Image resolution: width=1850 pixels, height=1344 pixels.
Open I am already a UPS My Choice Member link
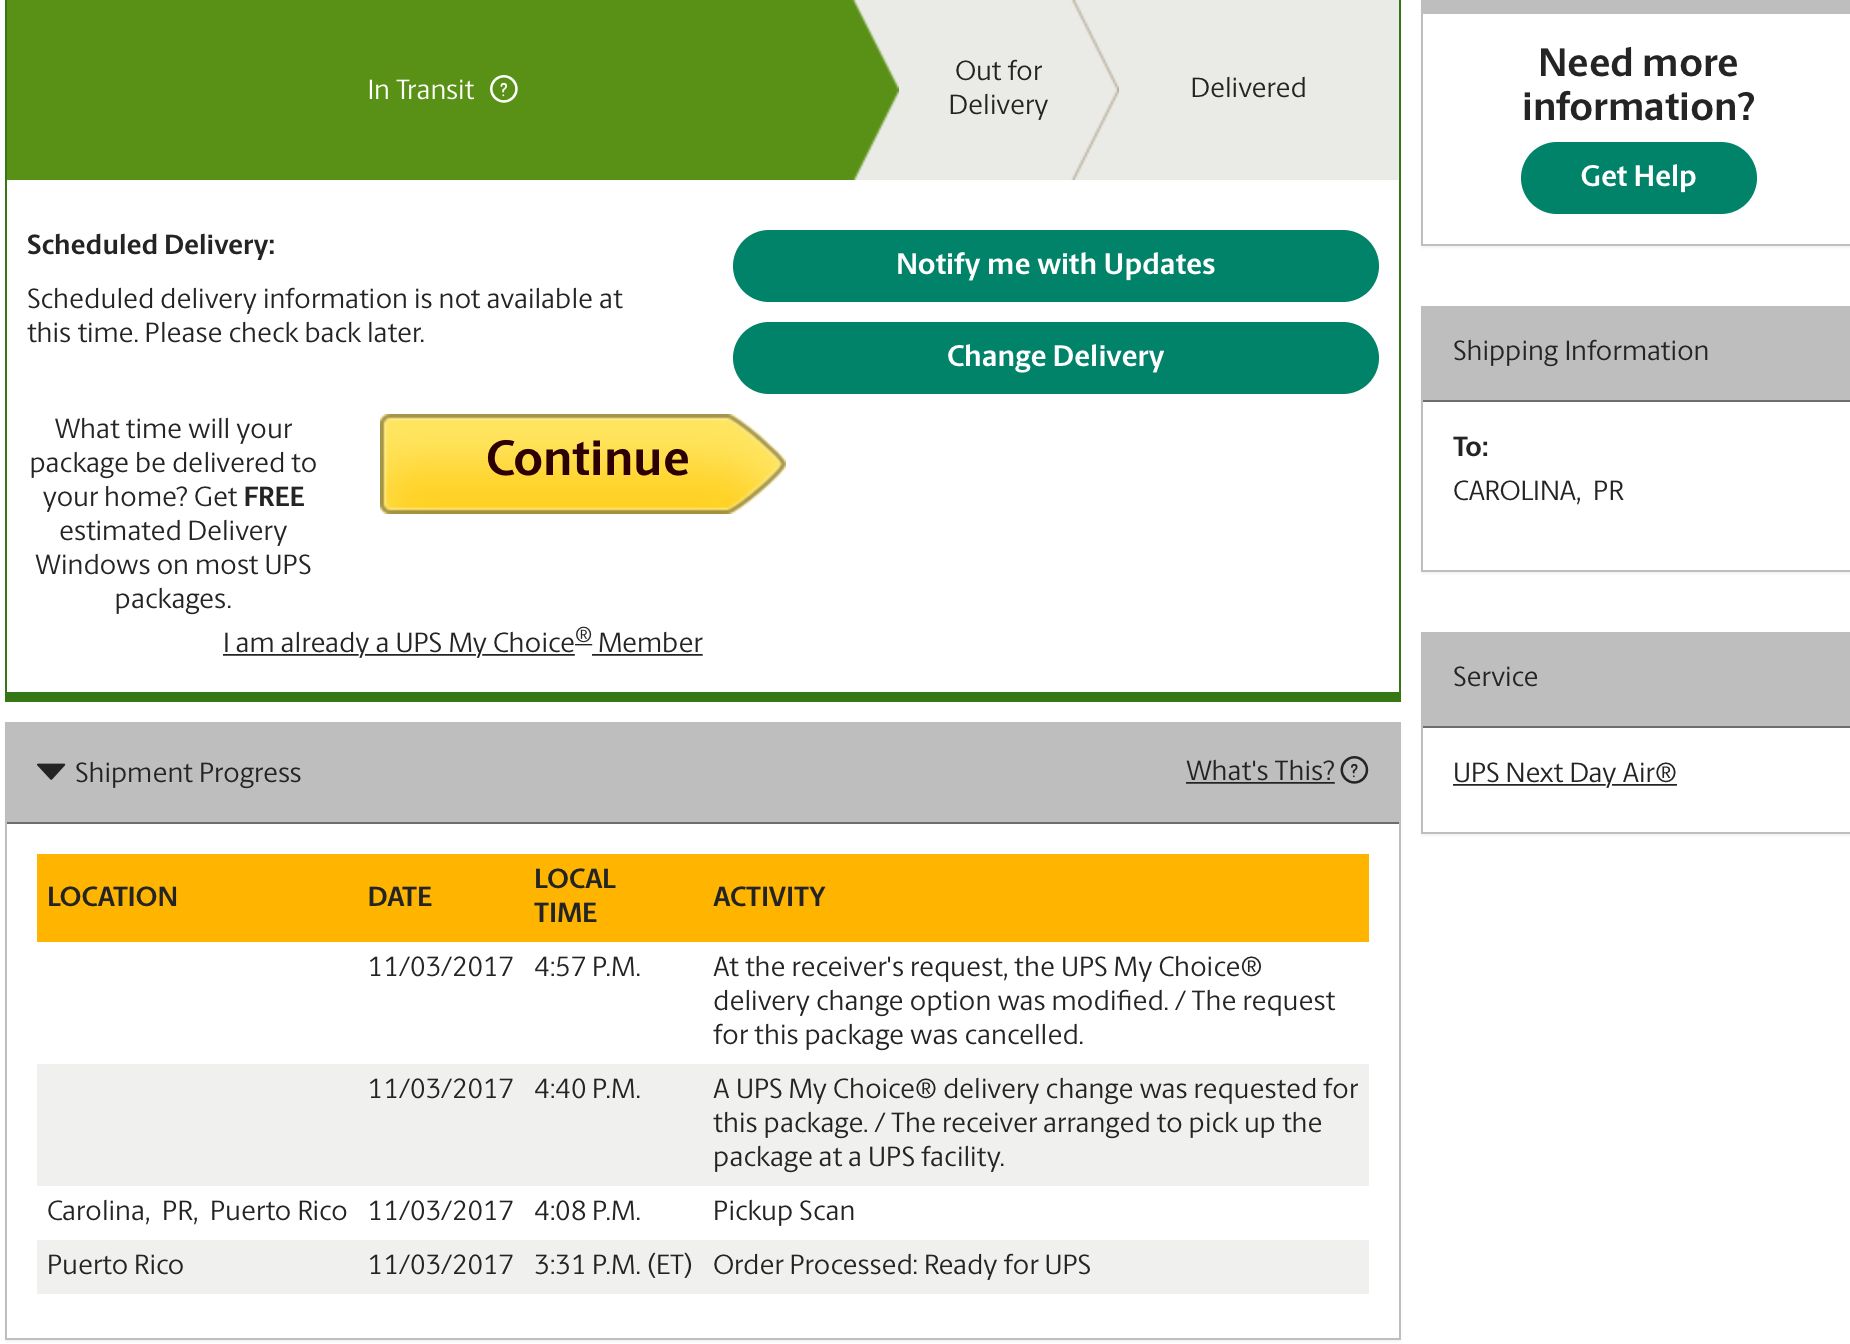(463, 642)
